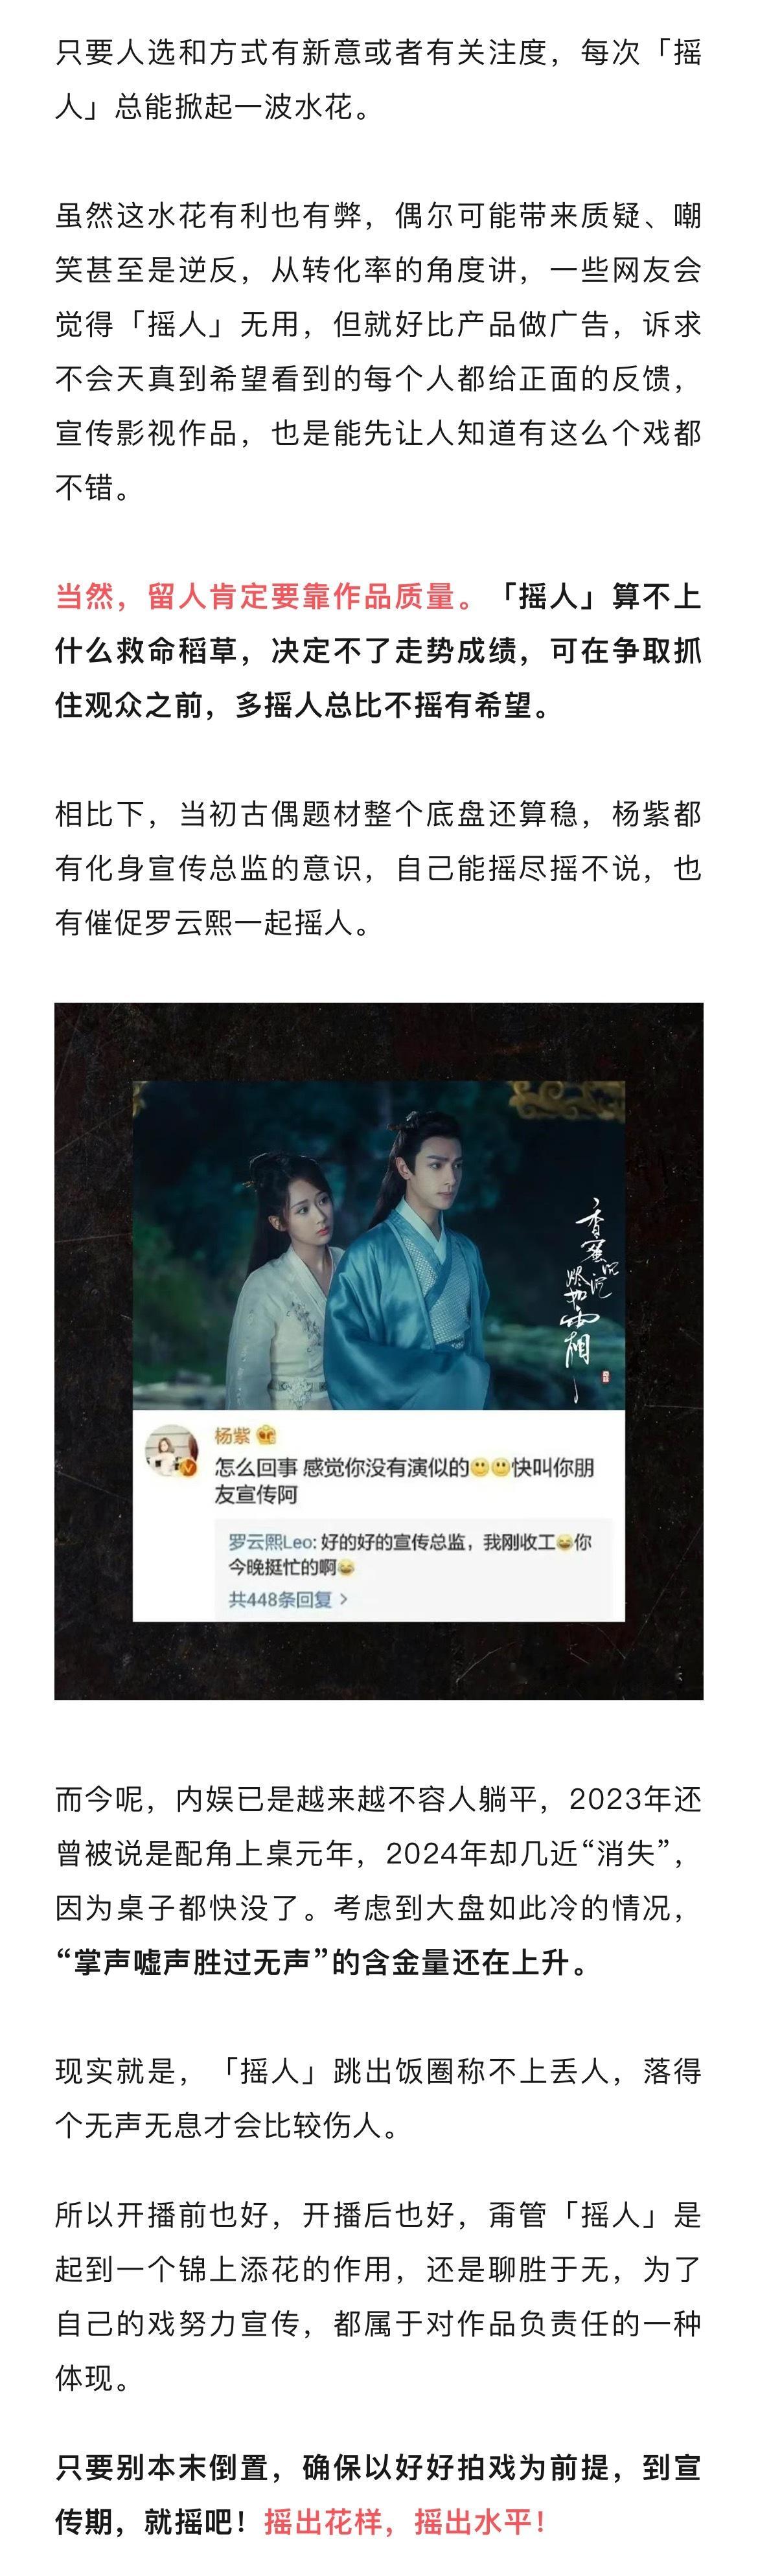Click the badge icon beside 杨紫's name
The image size is (758, 2576).
pos(266,1435)
